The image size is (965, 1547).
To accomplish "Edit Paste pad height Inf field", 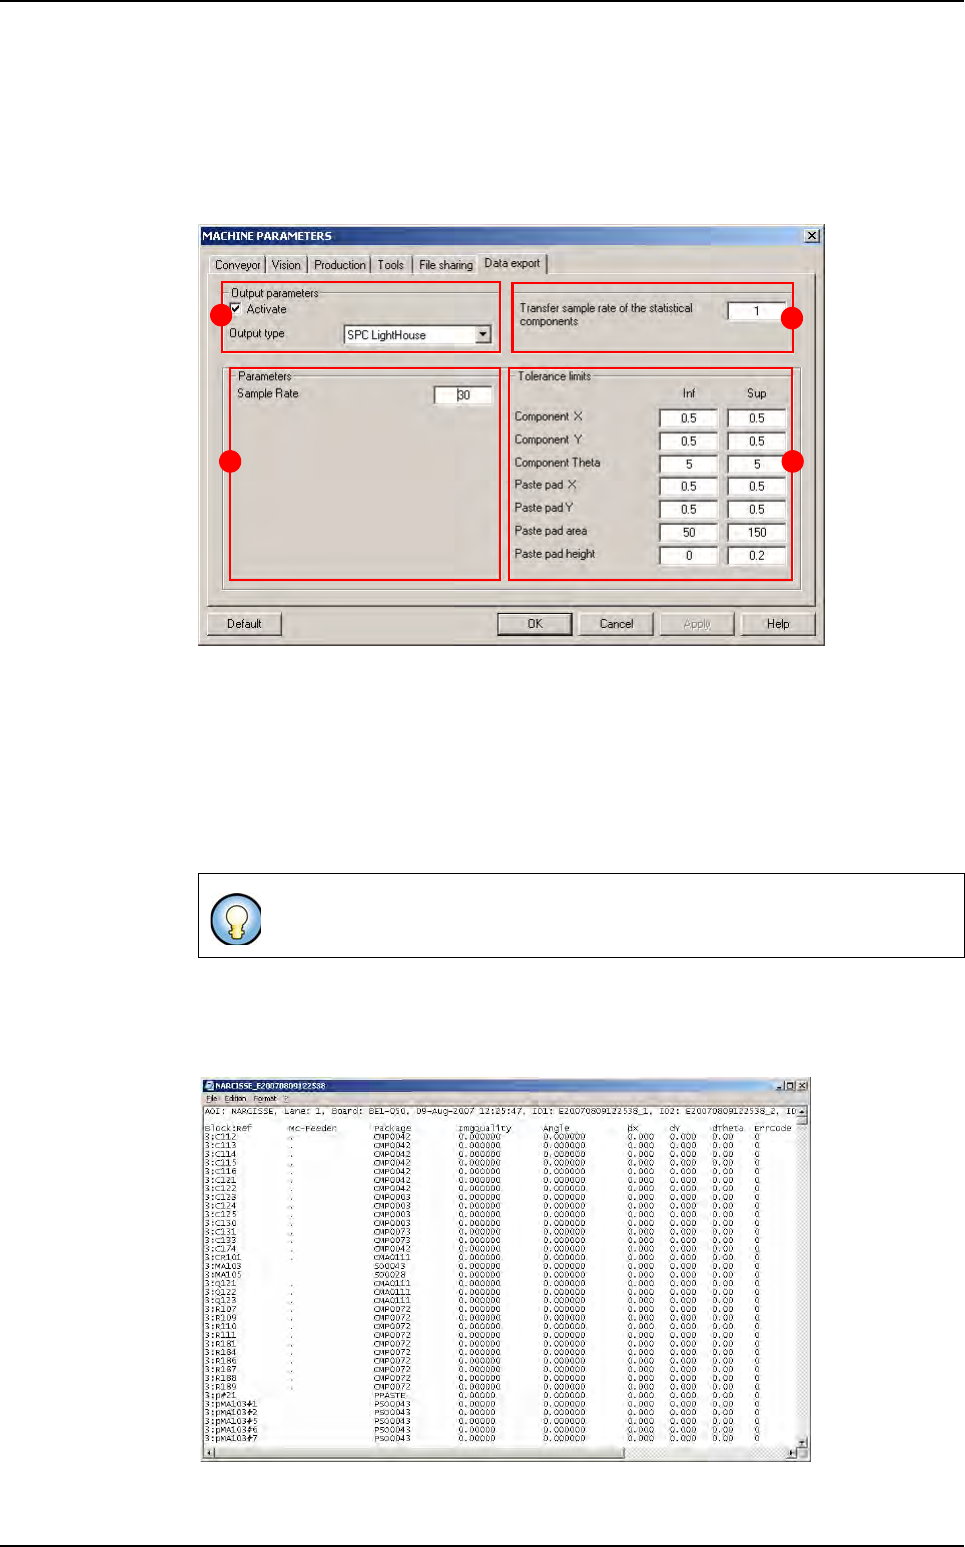I will [689, 556].
